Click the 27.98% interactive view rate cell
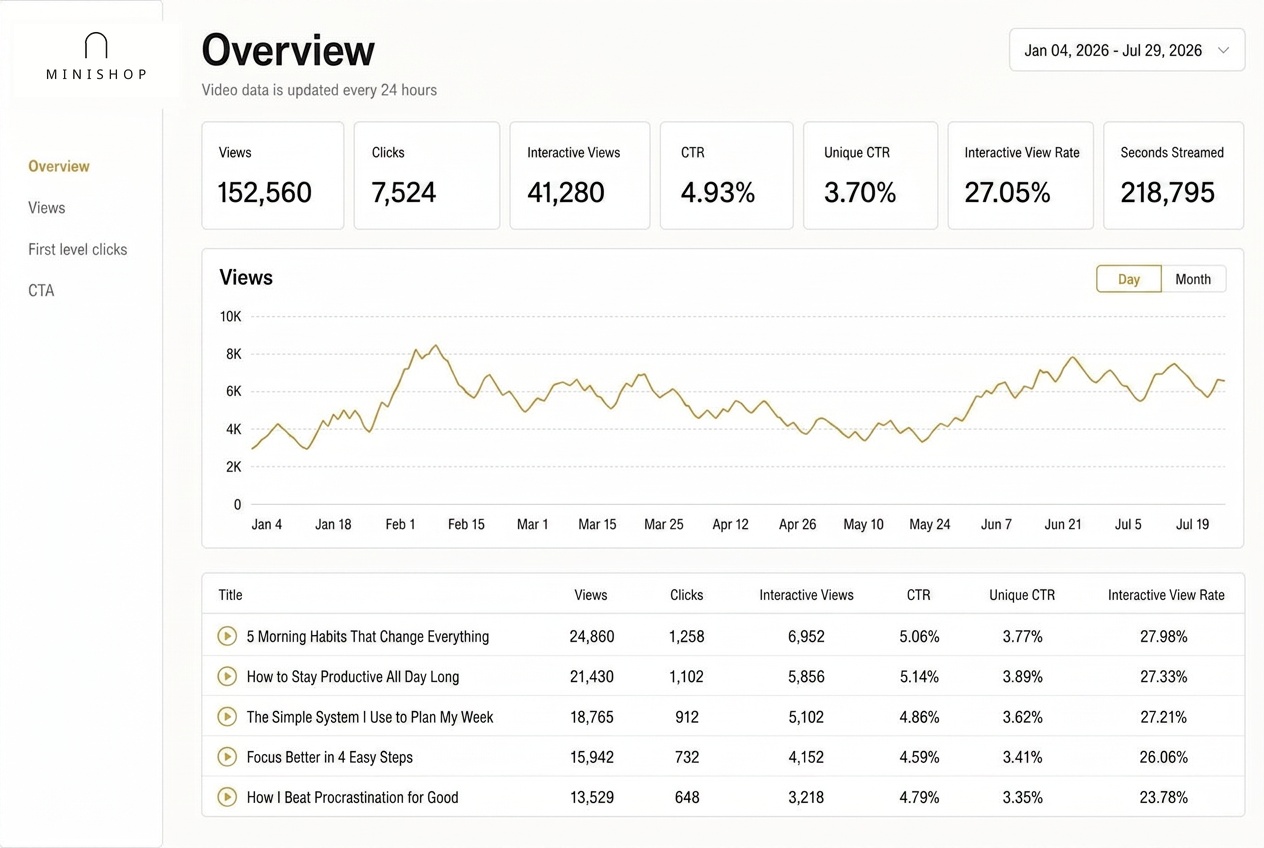The width and height of the screenshot is (1264, 848). tap(1164, 636)
